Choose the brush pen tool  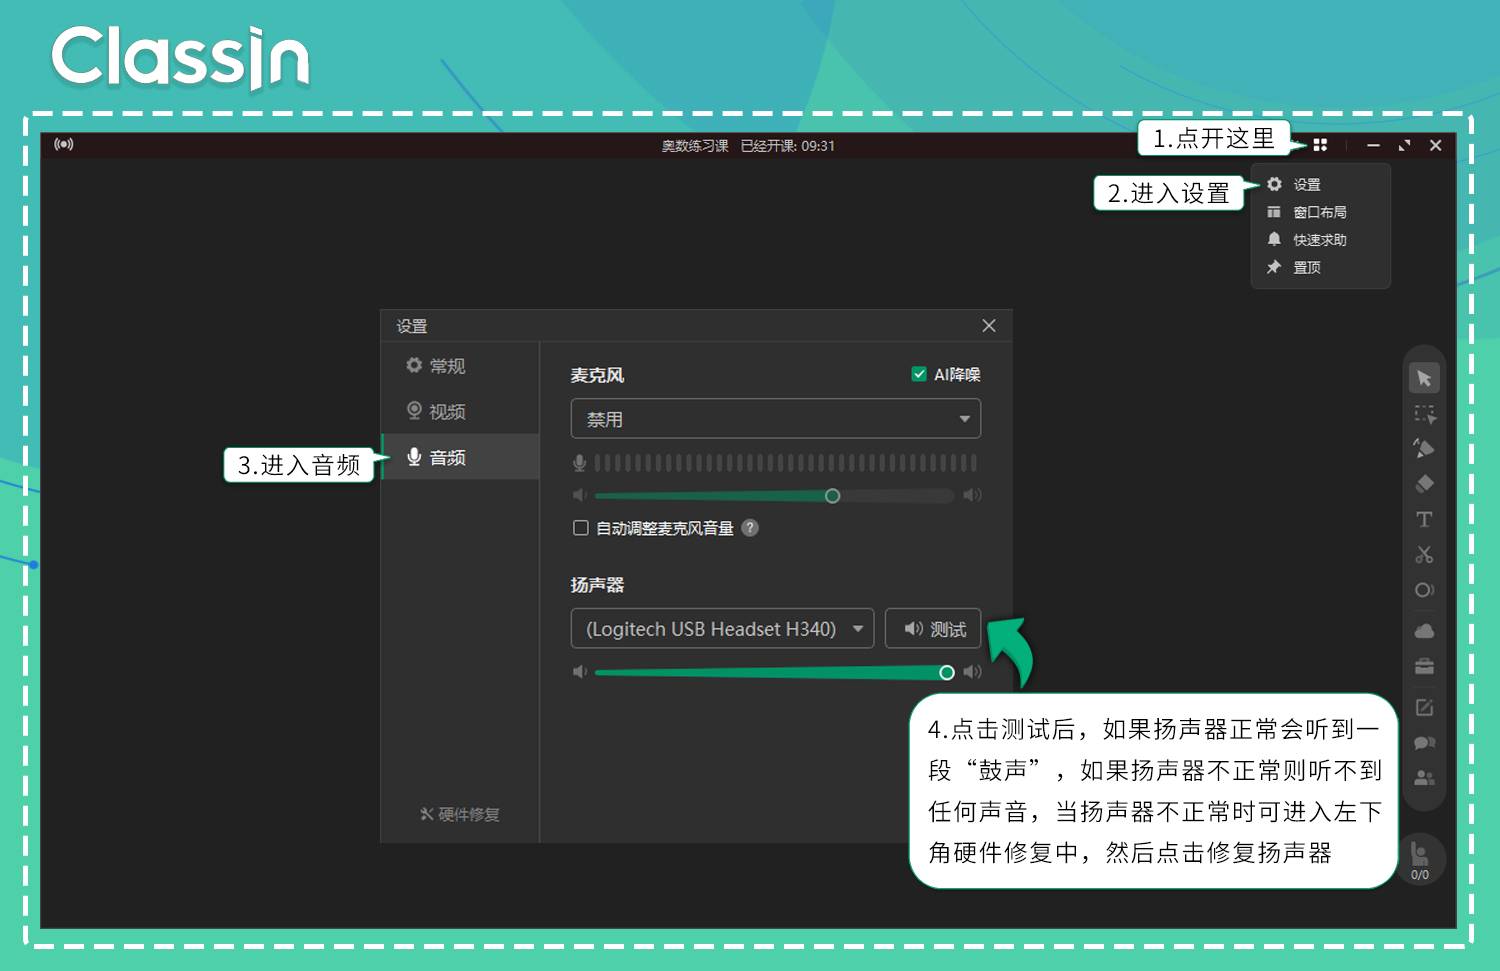(1424, 448)
